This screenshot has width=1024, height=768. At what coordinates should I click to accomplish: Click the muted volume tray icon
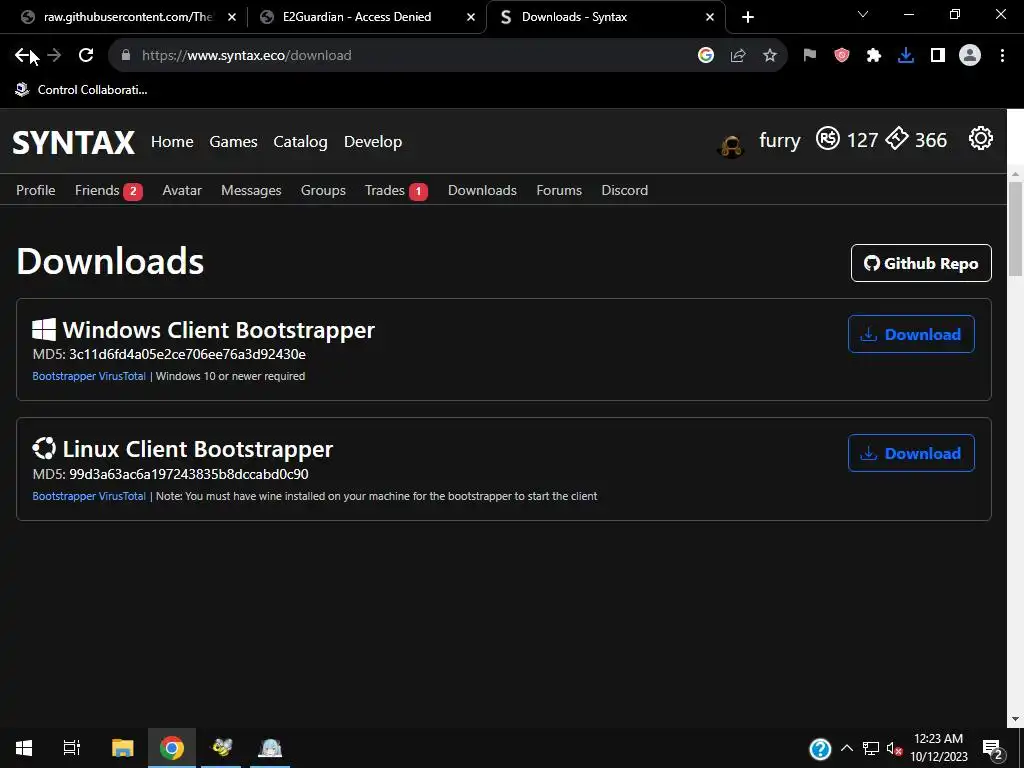894,749
